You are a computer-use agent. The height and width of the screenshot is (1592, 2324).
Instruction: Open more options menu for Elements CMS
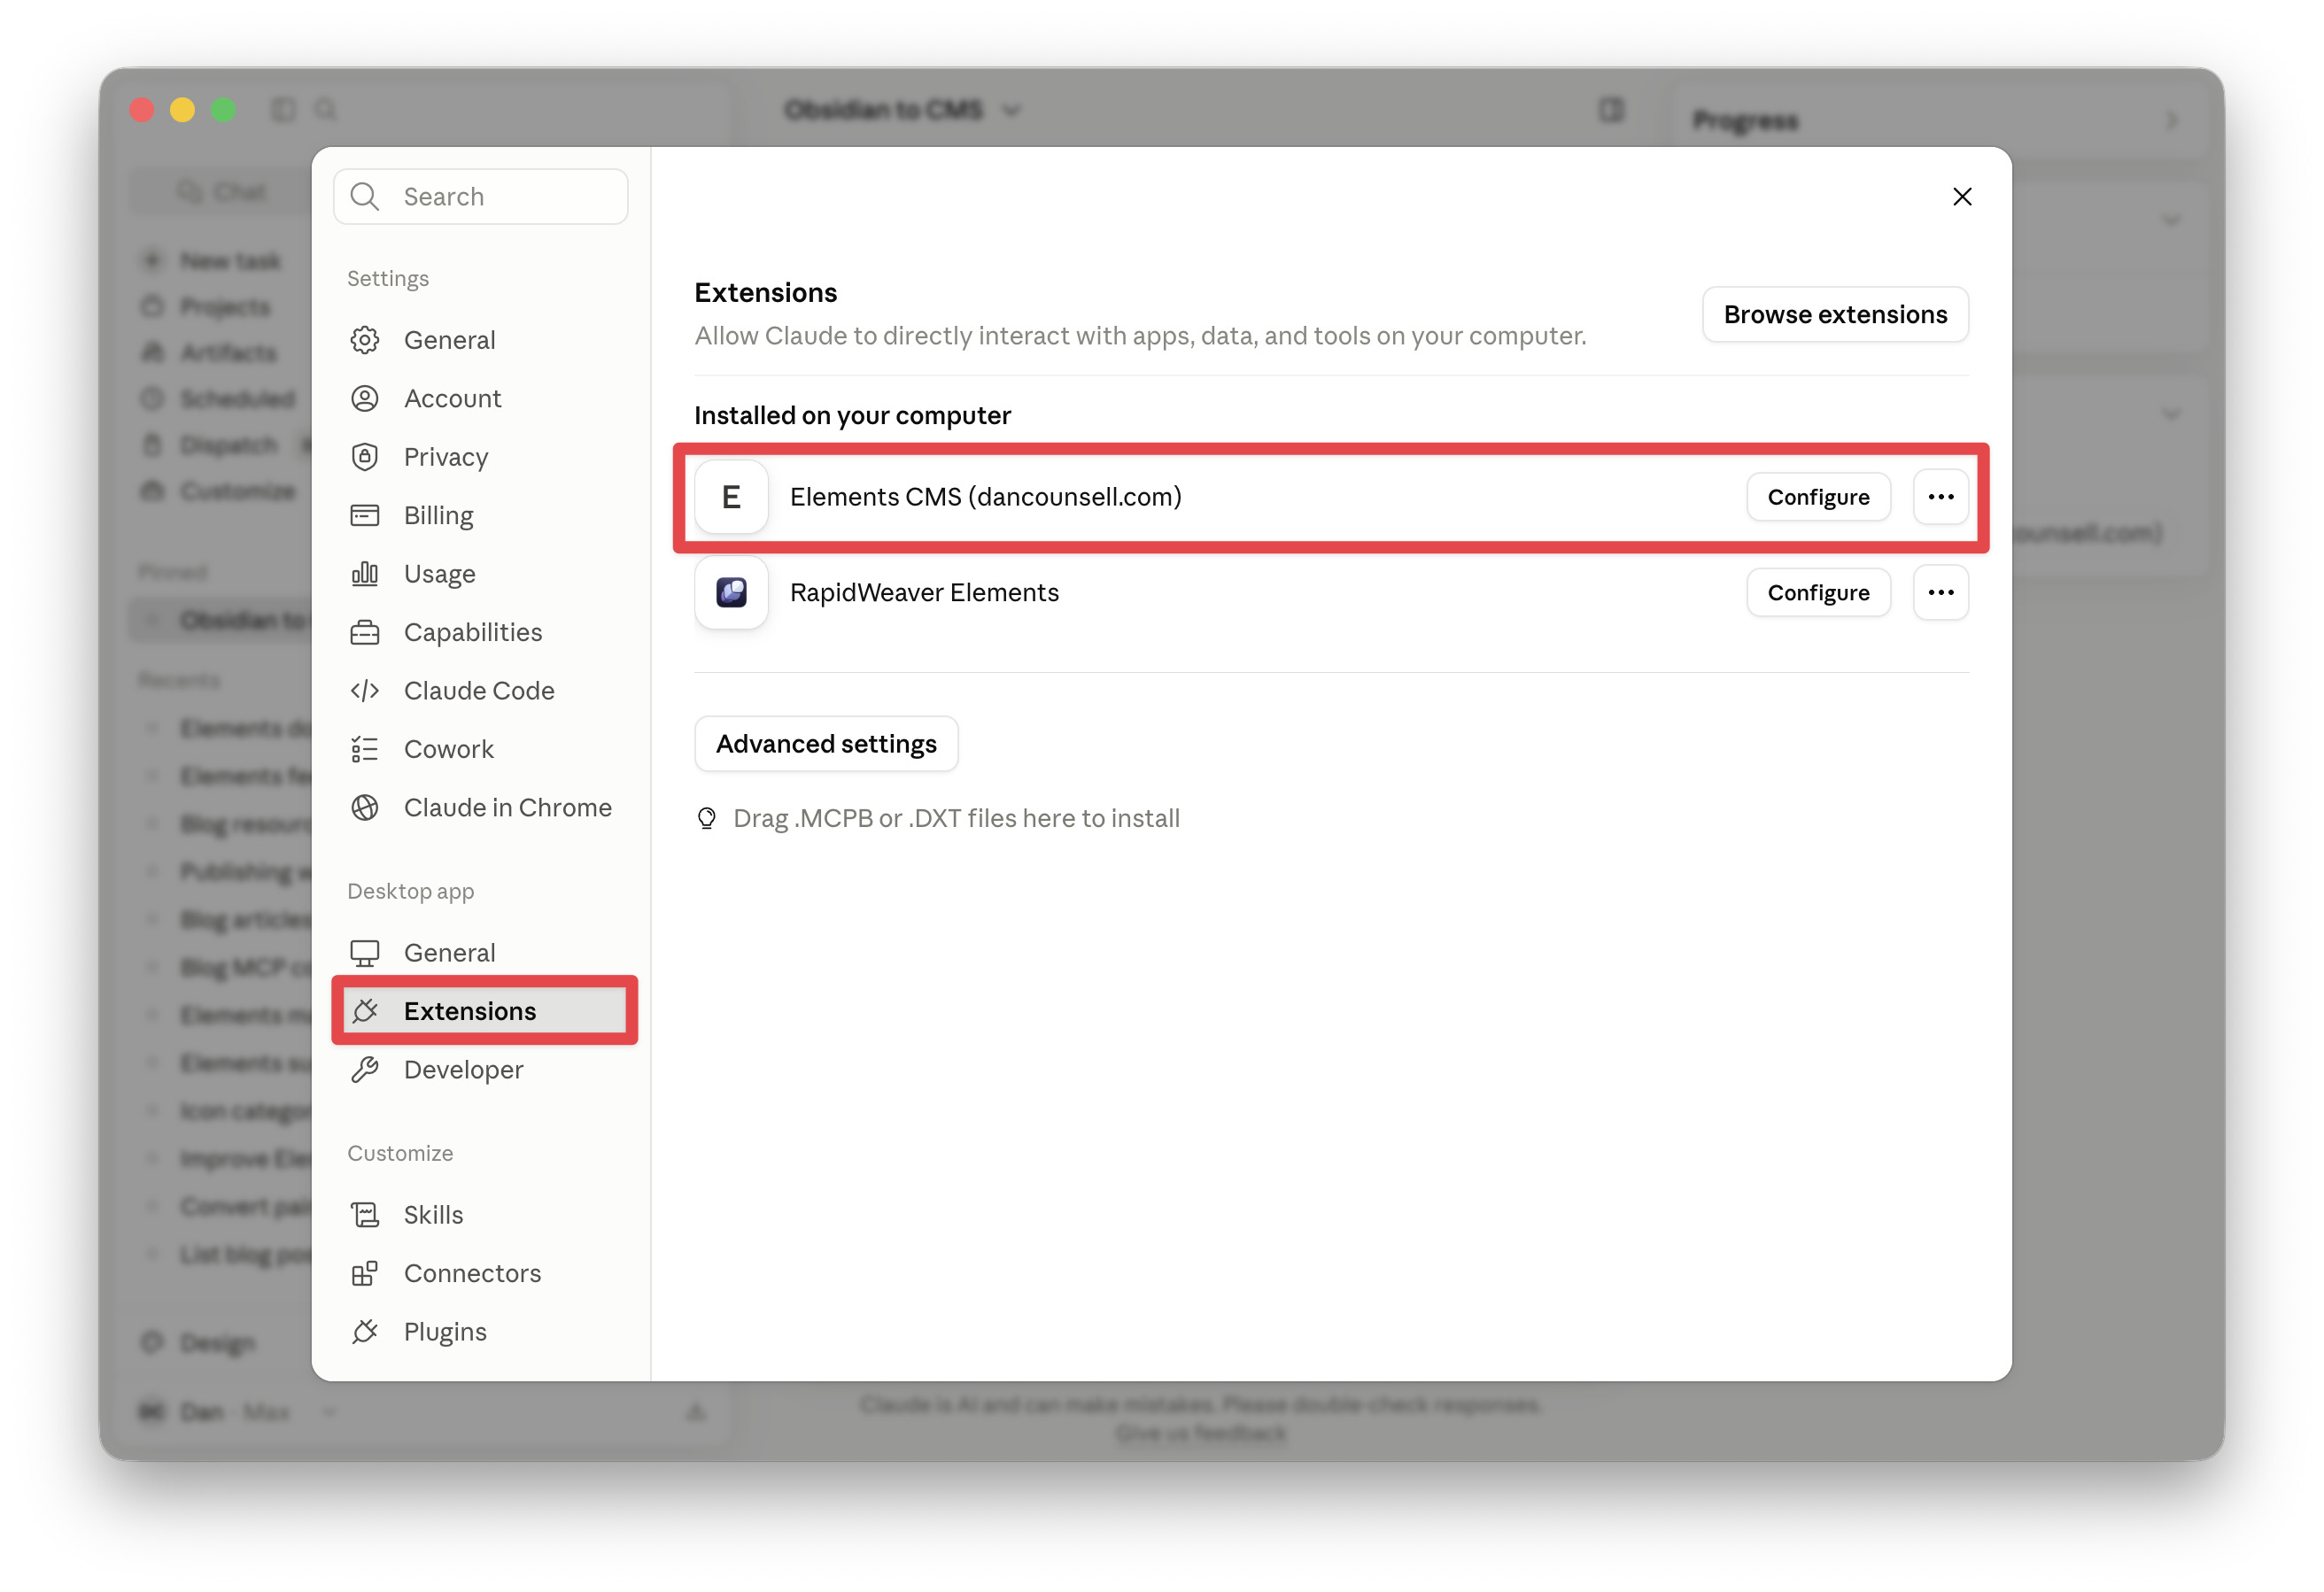1940,497
